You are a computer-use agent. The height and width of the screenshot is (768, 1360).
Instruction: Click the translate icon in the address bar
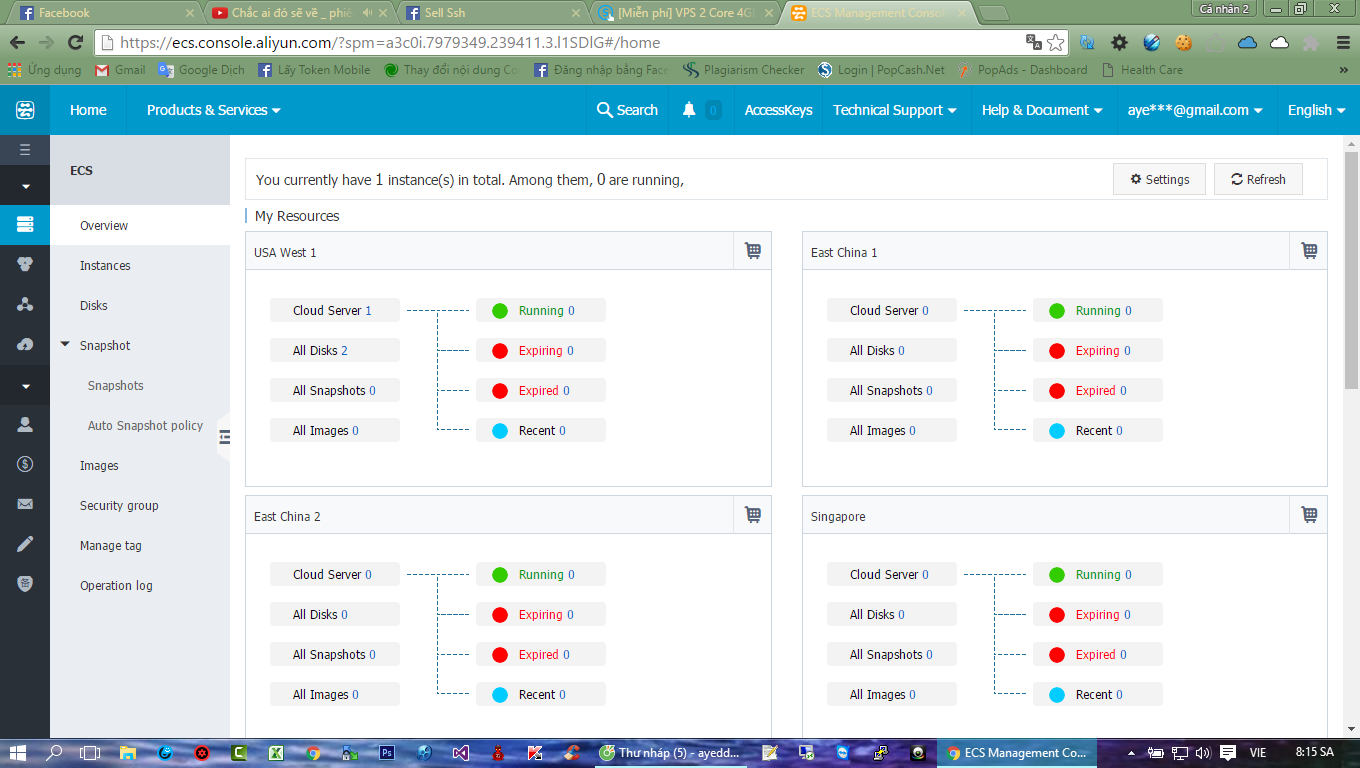[x=1034, y=42]
